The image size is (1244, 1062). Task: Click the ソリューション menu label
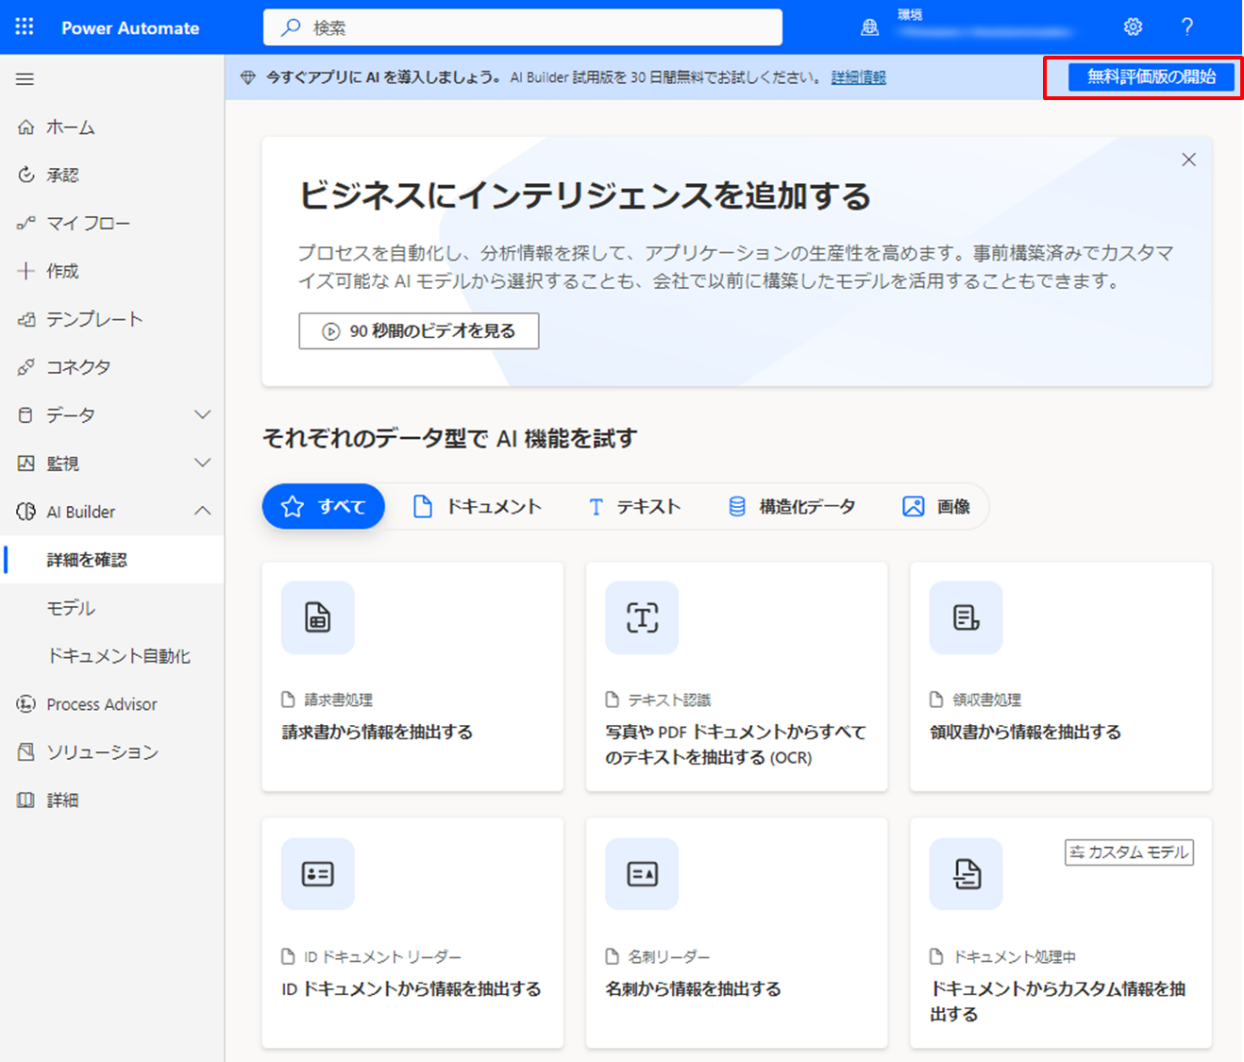point(102,752)
